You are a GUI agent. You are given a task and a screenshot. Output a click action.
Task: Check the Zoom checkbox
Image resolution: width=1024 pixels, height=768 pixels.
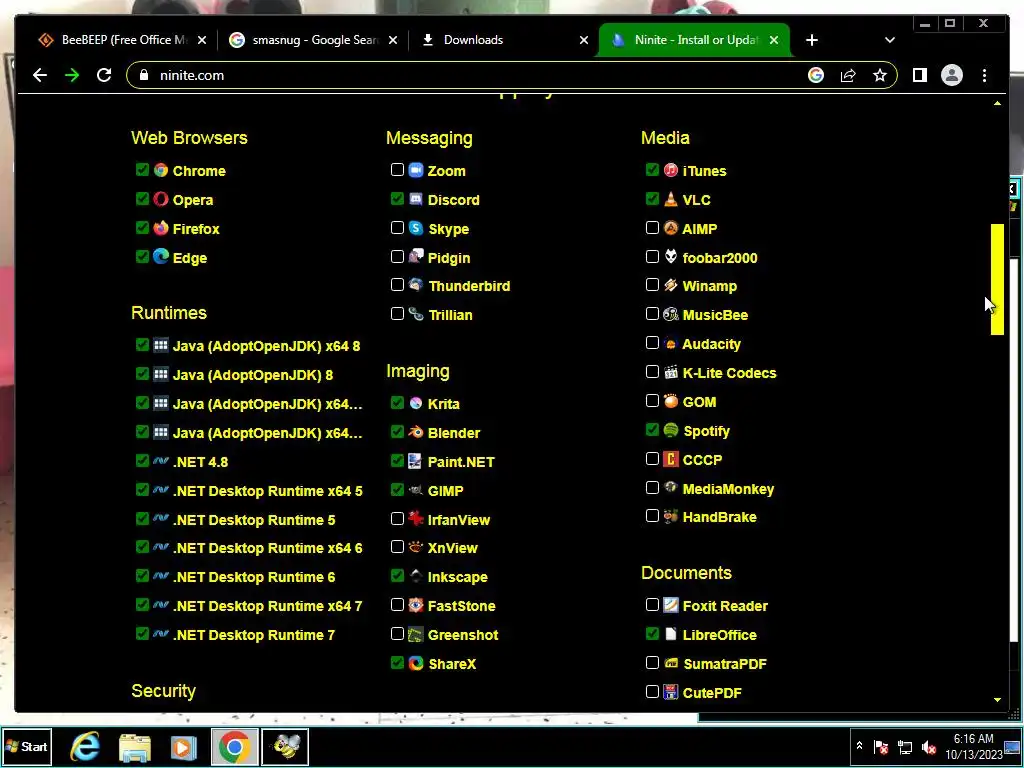(x=397, y=170)
